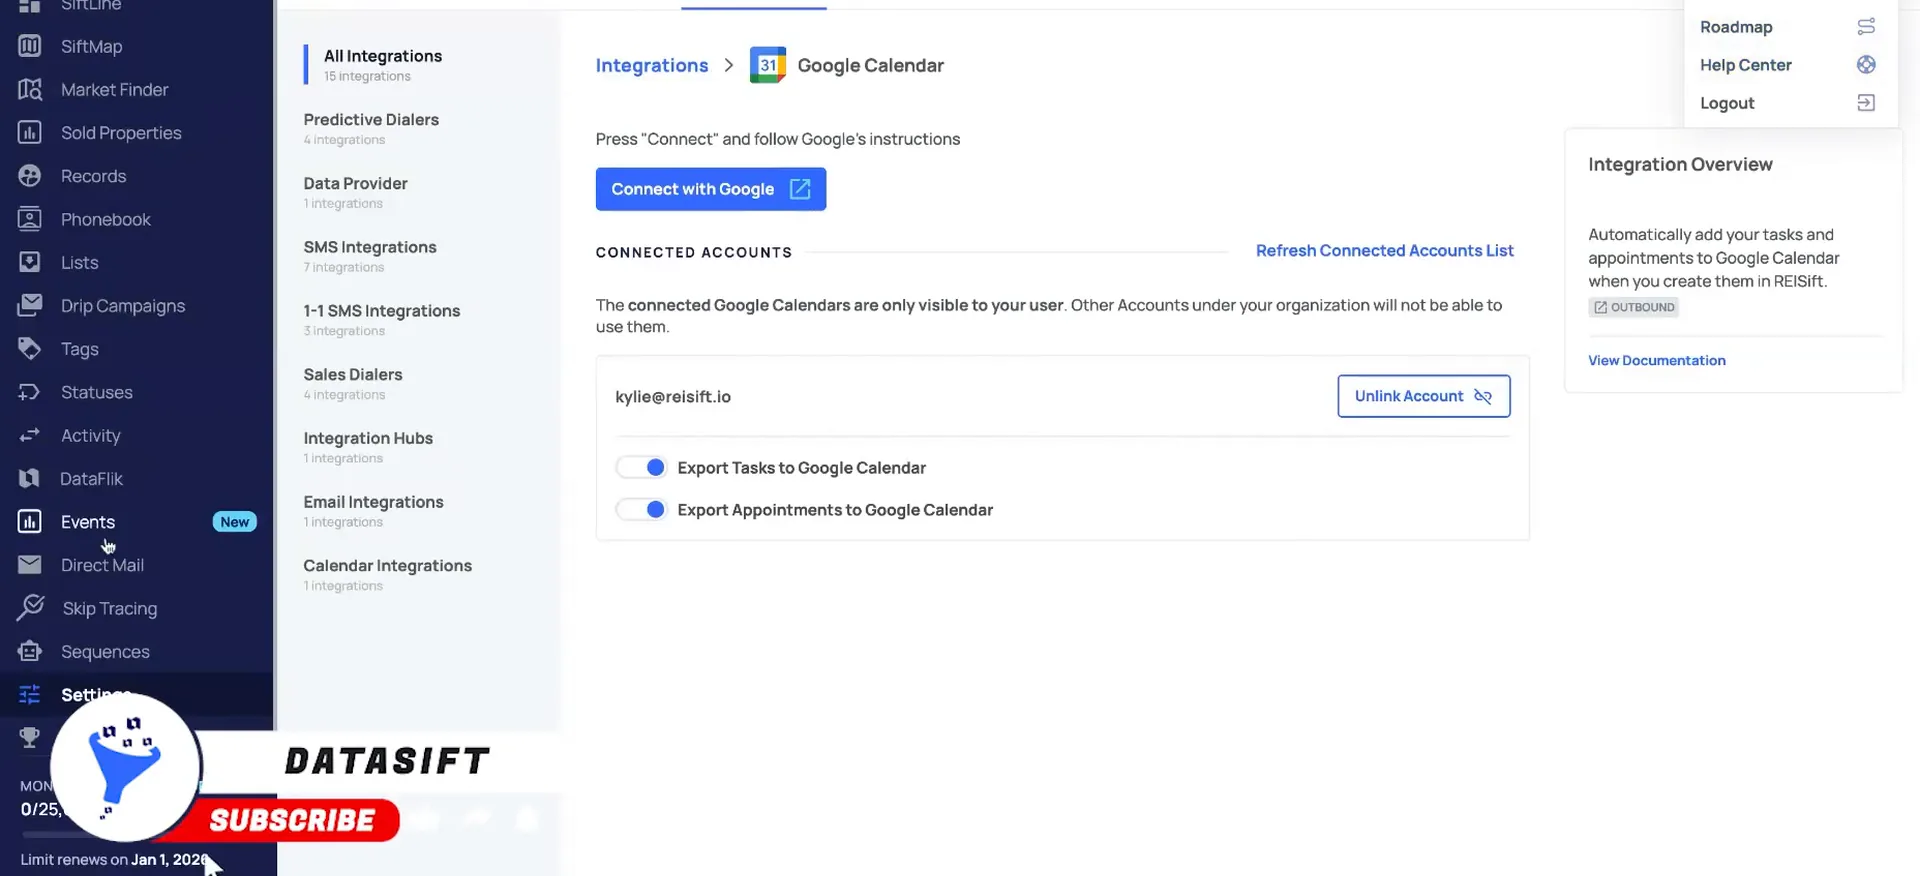The height and width of the screenshot is (876, 1920).
Task: Click the New badge beside Events
Action: [x=235, y=521]
